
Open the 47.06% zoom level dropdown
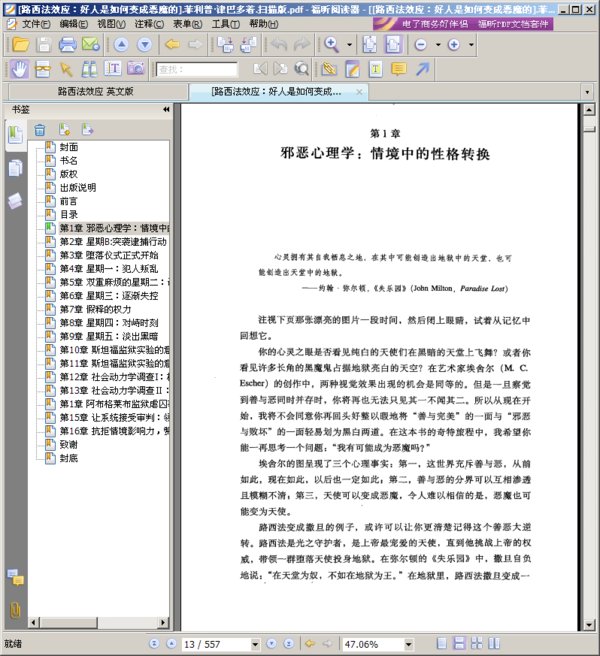tap(408, 644)
